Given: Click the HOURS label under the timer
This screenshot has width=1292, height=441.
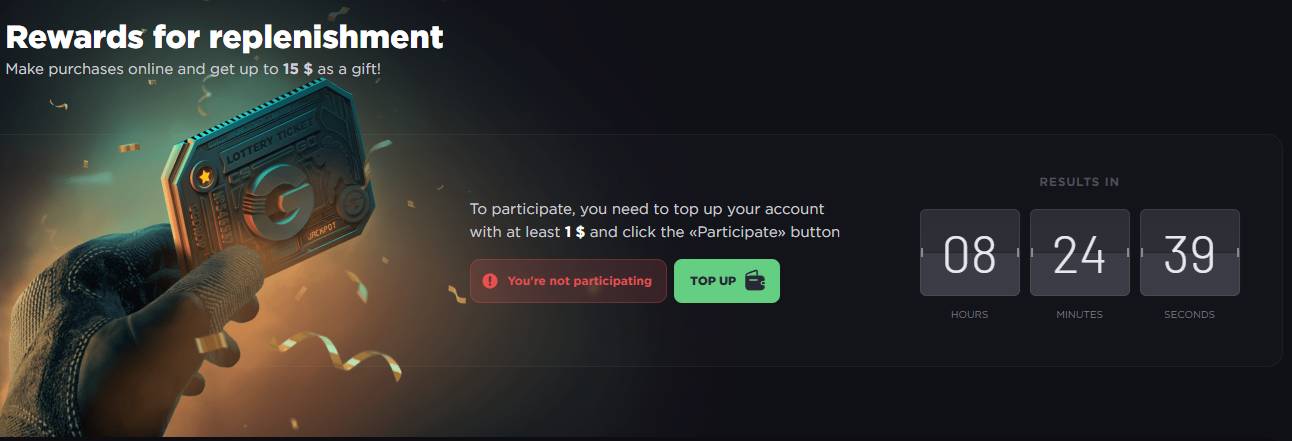Looking at the screenshot, I should [969, 314].
